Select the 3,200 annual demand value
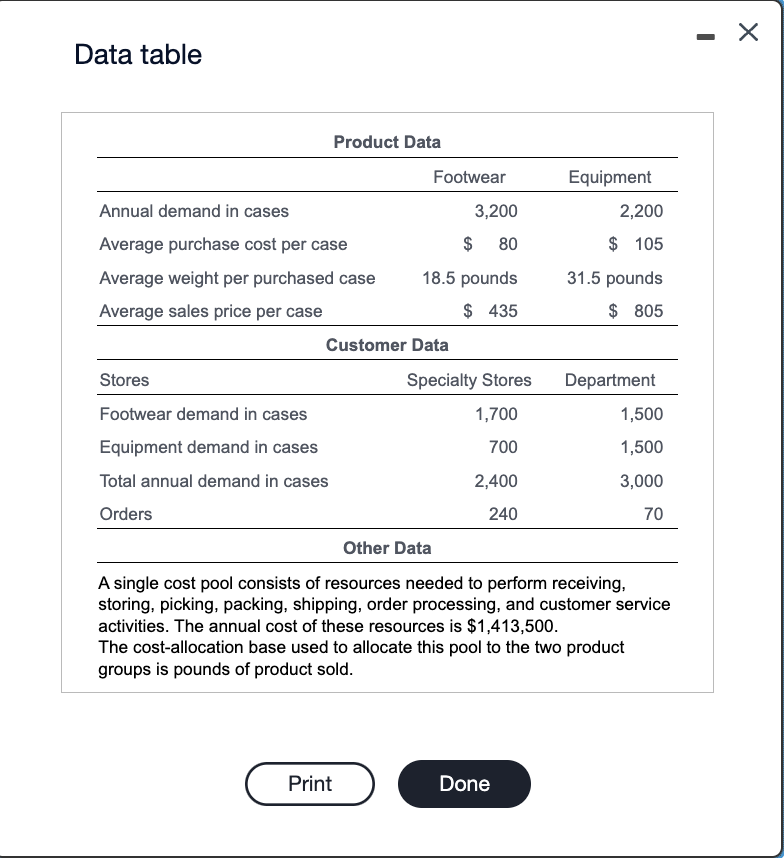The image size is (784, 858). pos(497,211)
